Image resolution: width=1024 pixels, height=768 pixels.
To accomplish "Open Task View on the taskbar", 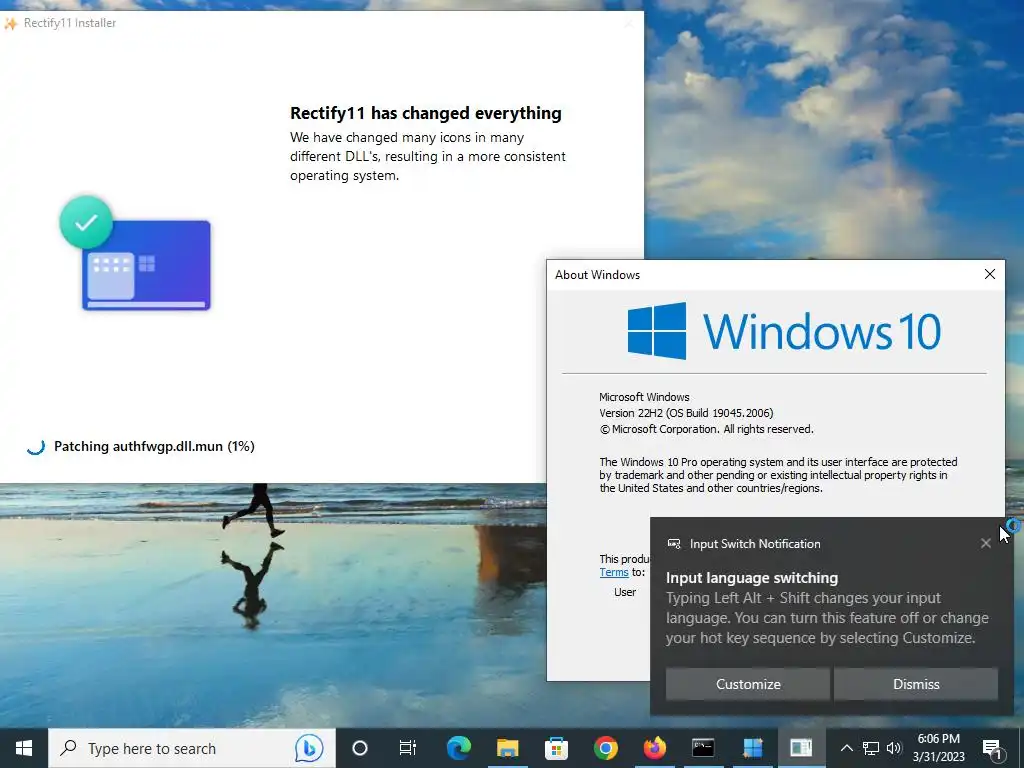I will point(408,748).
